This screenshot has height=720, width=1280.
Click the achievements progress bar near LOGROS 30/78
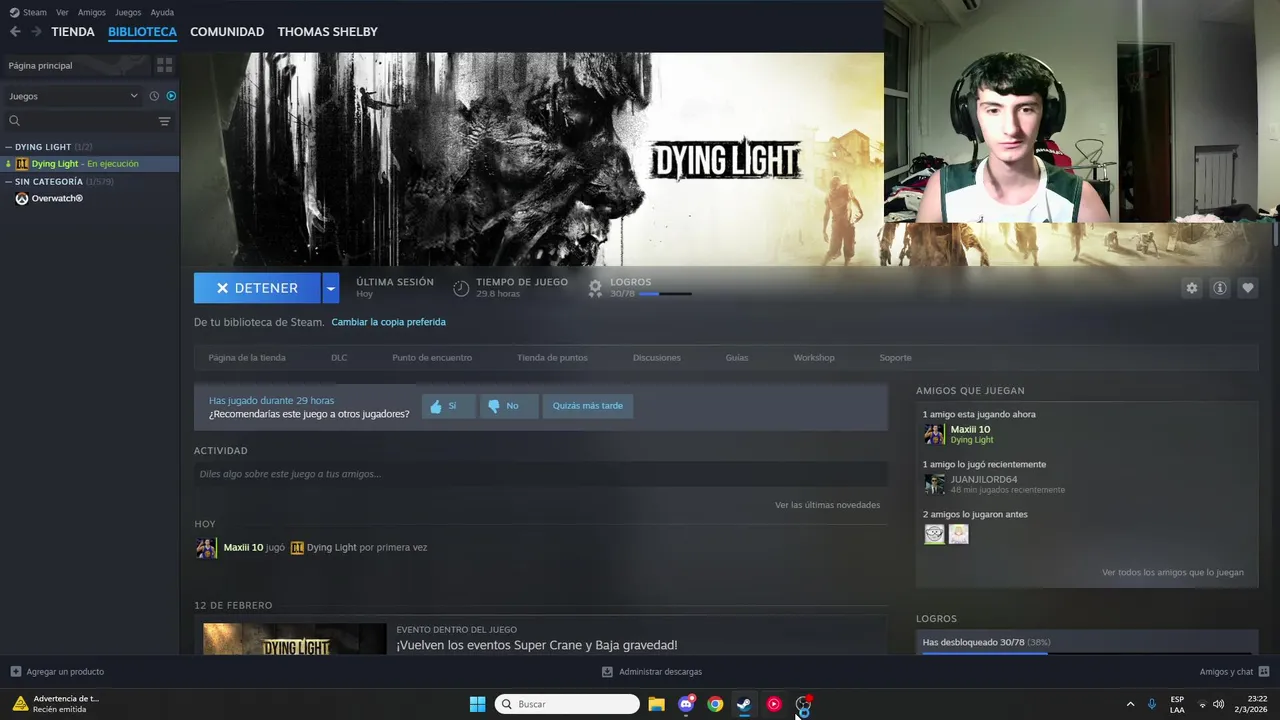click(x=665, y=294)
